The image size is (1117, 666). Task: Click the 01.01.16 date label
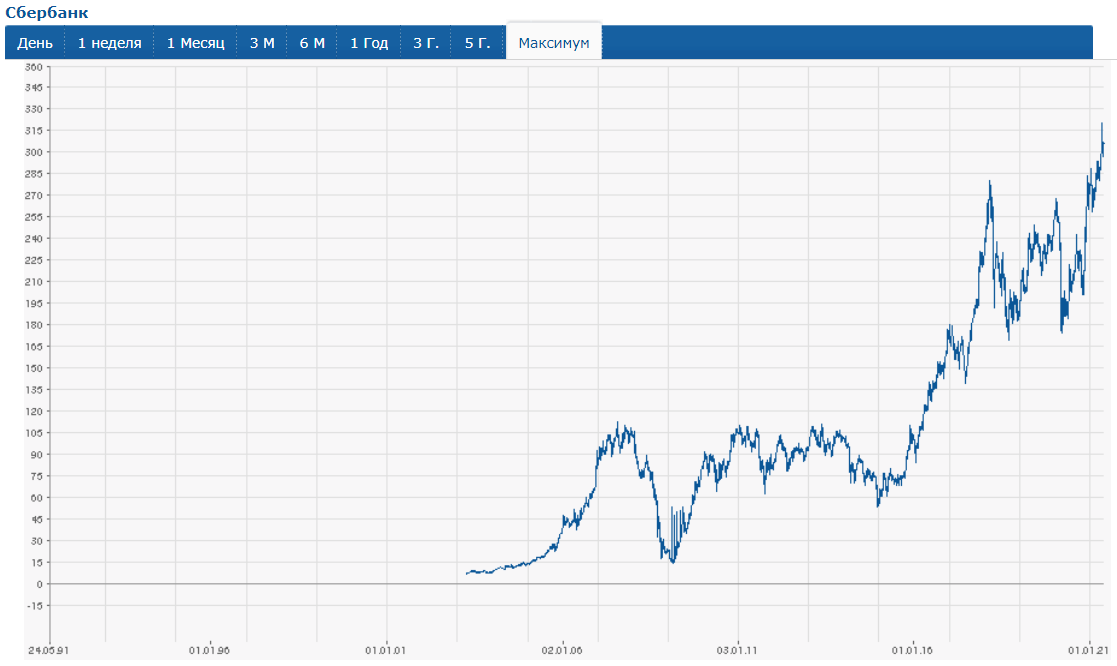[913, 650]
